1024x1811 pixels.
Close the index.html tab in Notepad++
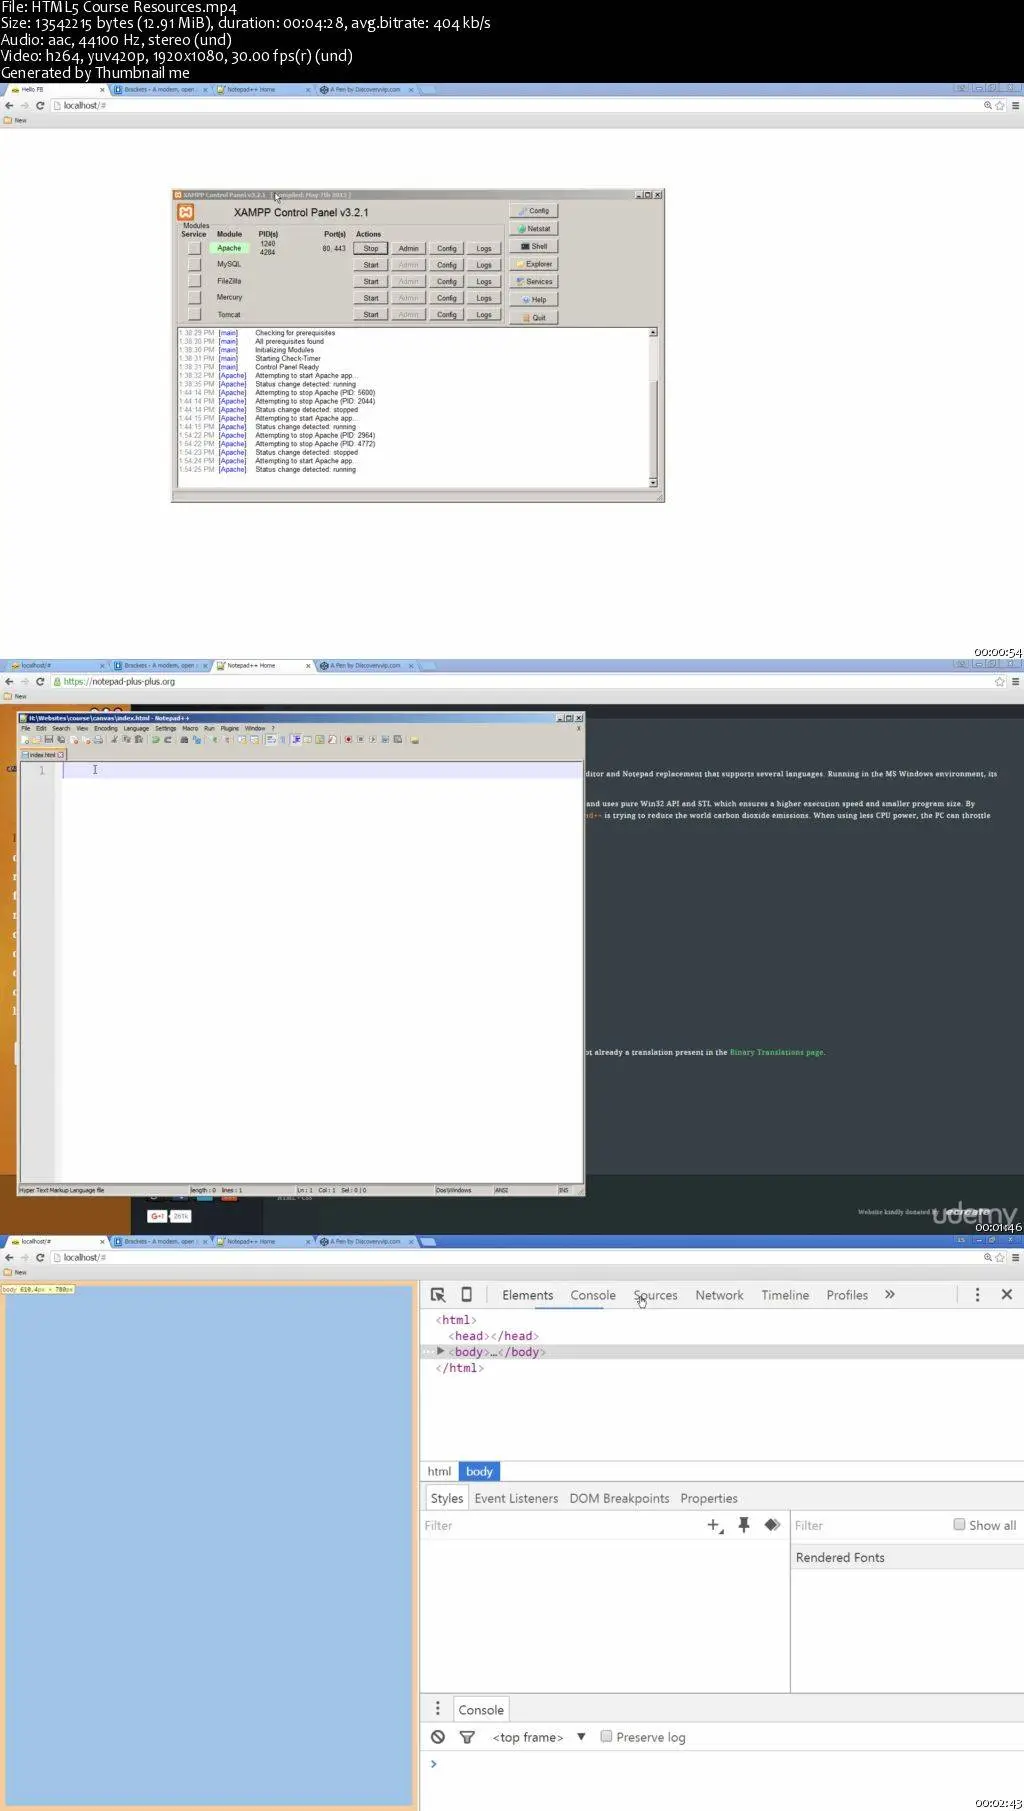coord(61,754)
